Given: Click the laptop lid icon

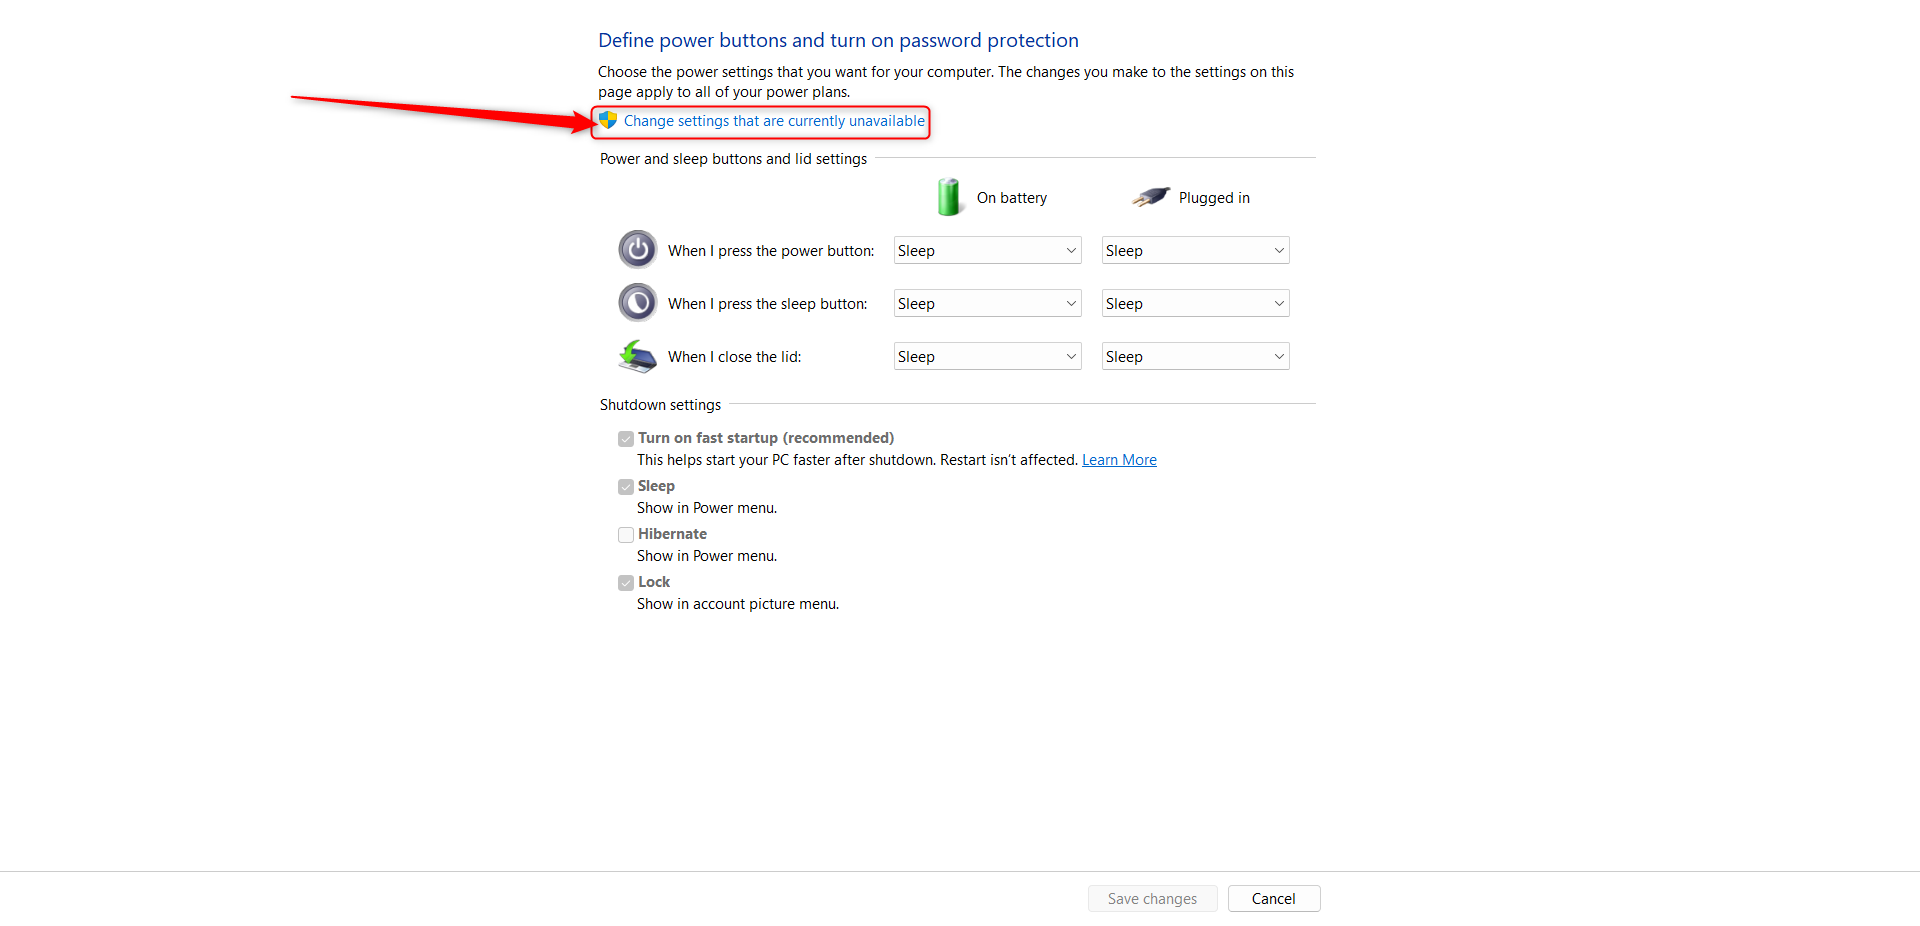Looking at the screenshot, I should pos(637,356).
